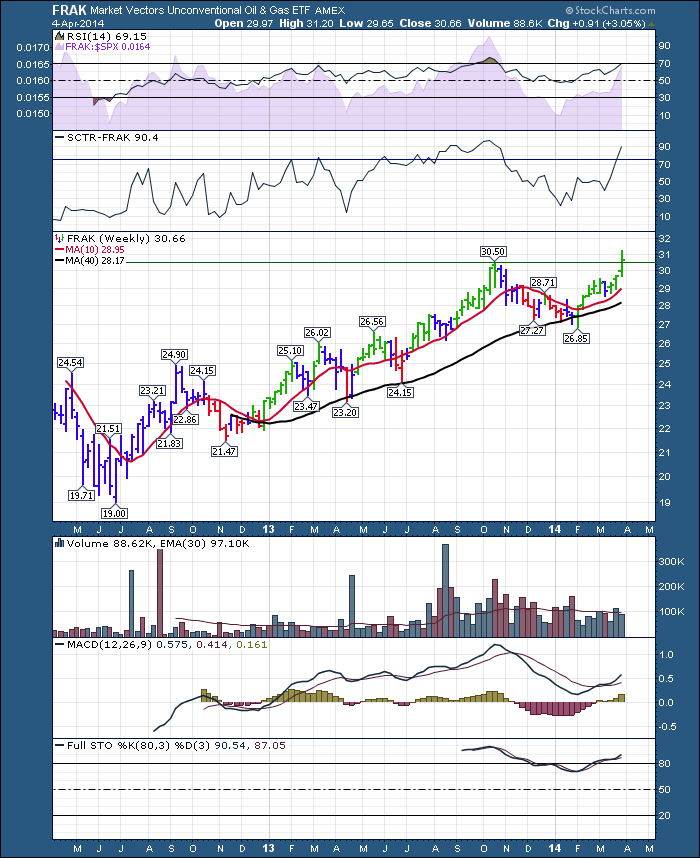Click the 19.00 price low label
The height and width of the screenshot is (858, 700).
click(114, 513)
